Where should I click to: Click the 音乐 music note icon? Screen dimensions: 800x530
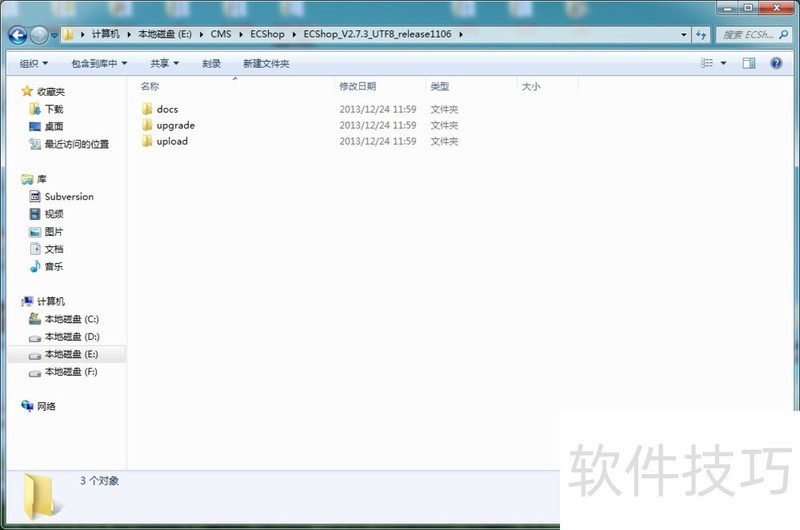point(35,266)
